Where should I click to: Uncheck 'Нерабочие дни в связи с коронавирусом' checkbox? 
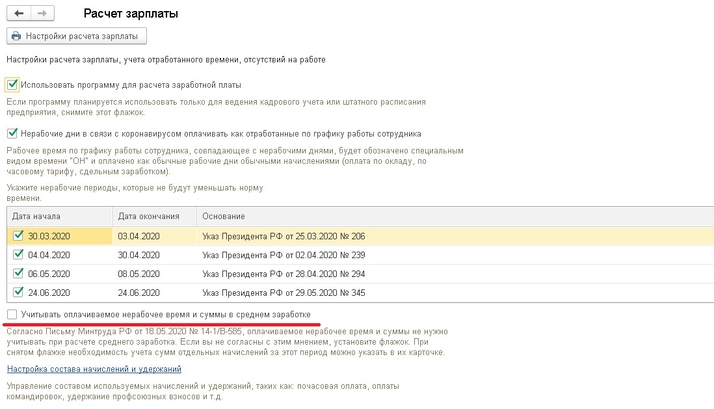point(12,133)
